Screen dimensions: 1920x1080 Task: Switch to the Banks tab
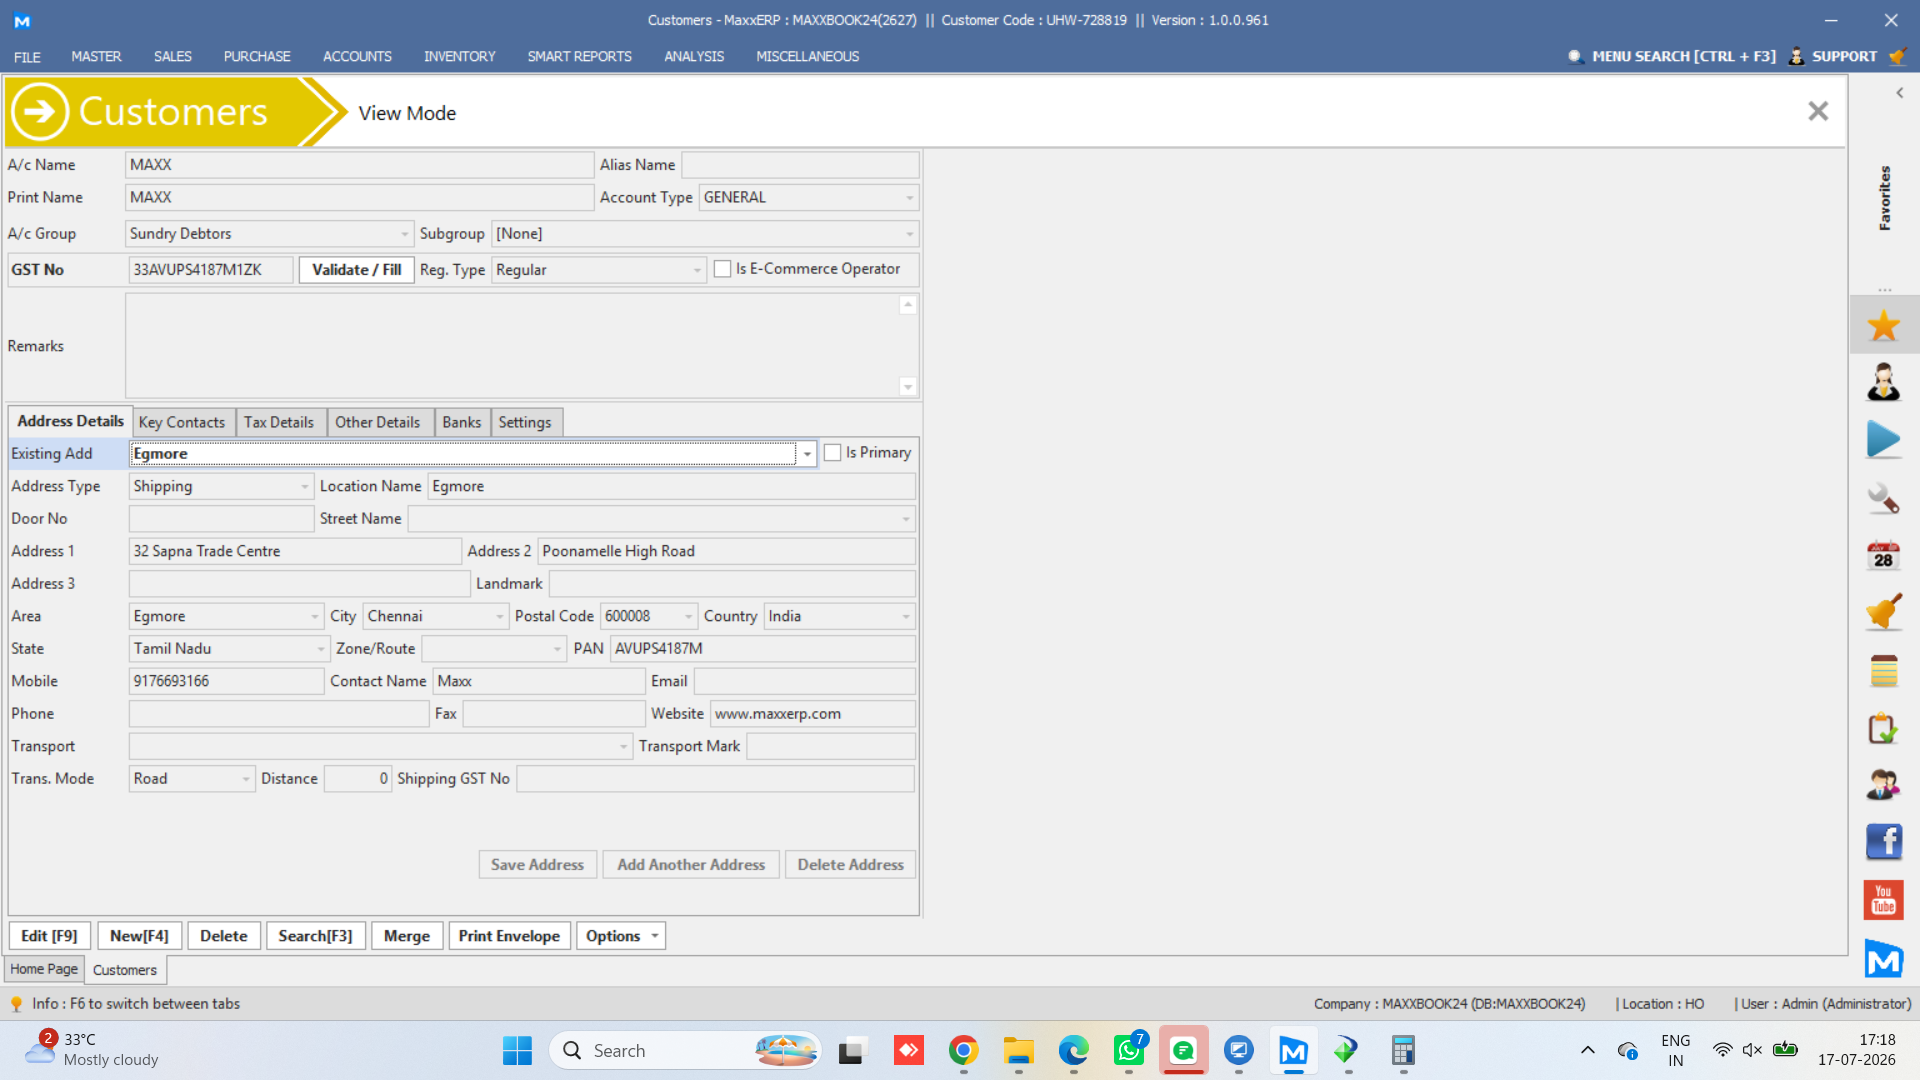[x=462, y=422]
